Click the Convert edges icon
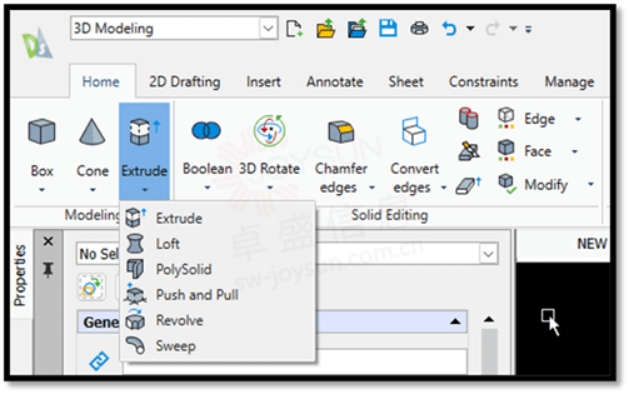The image size is (629, 394). point(414,131)
